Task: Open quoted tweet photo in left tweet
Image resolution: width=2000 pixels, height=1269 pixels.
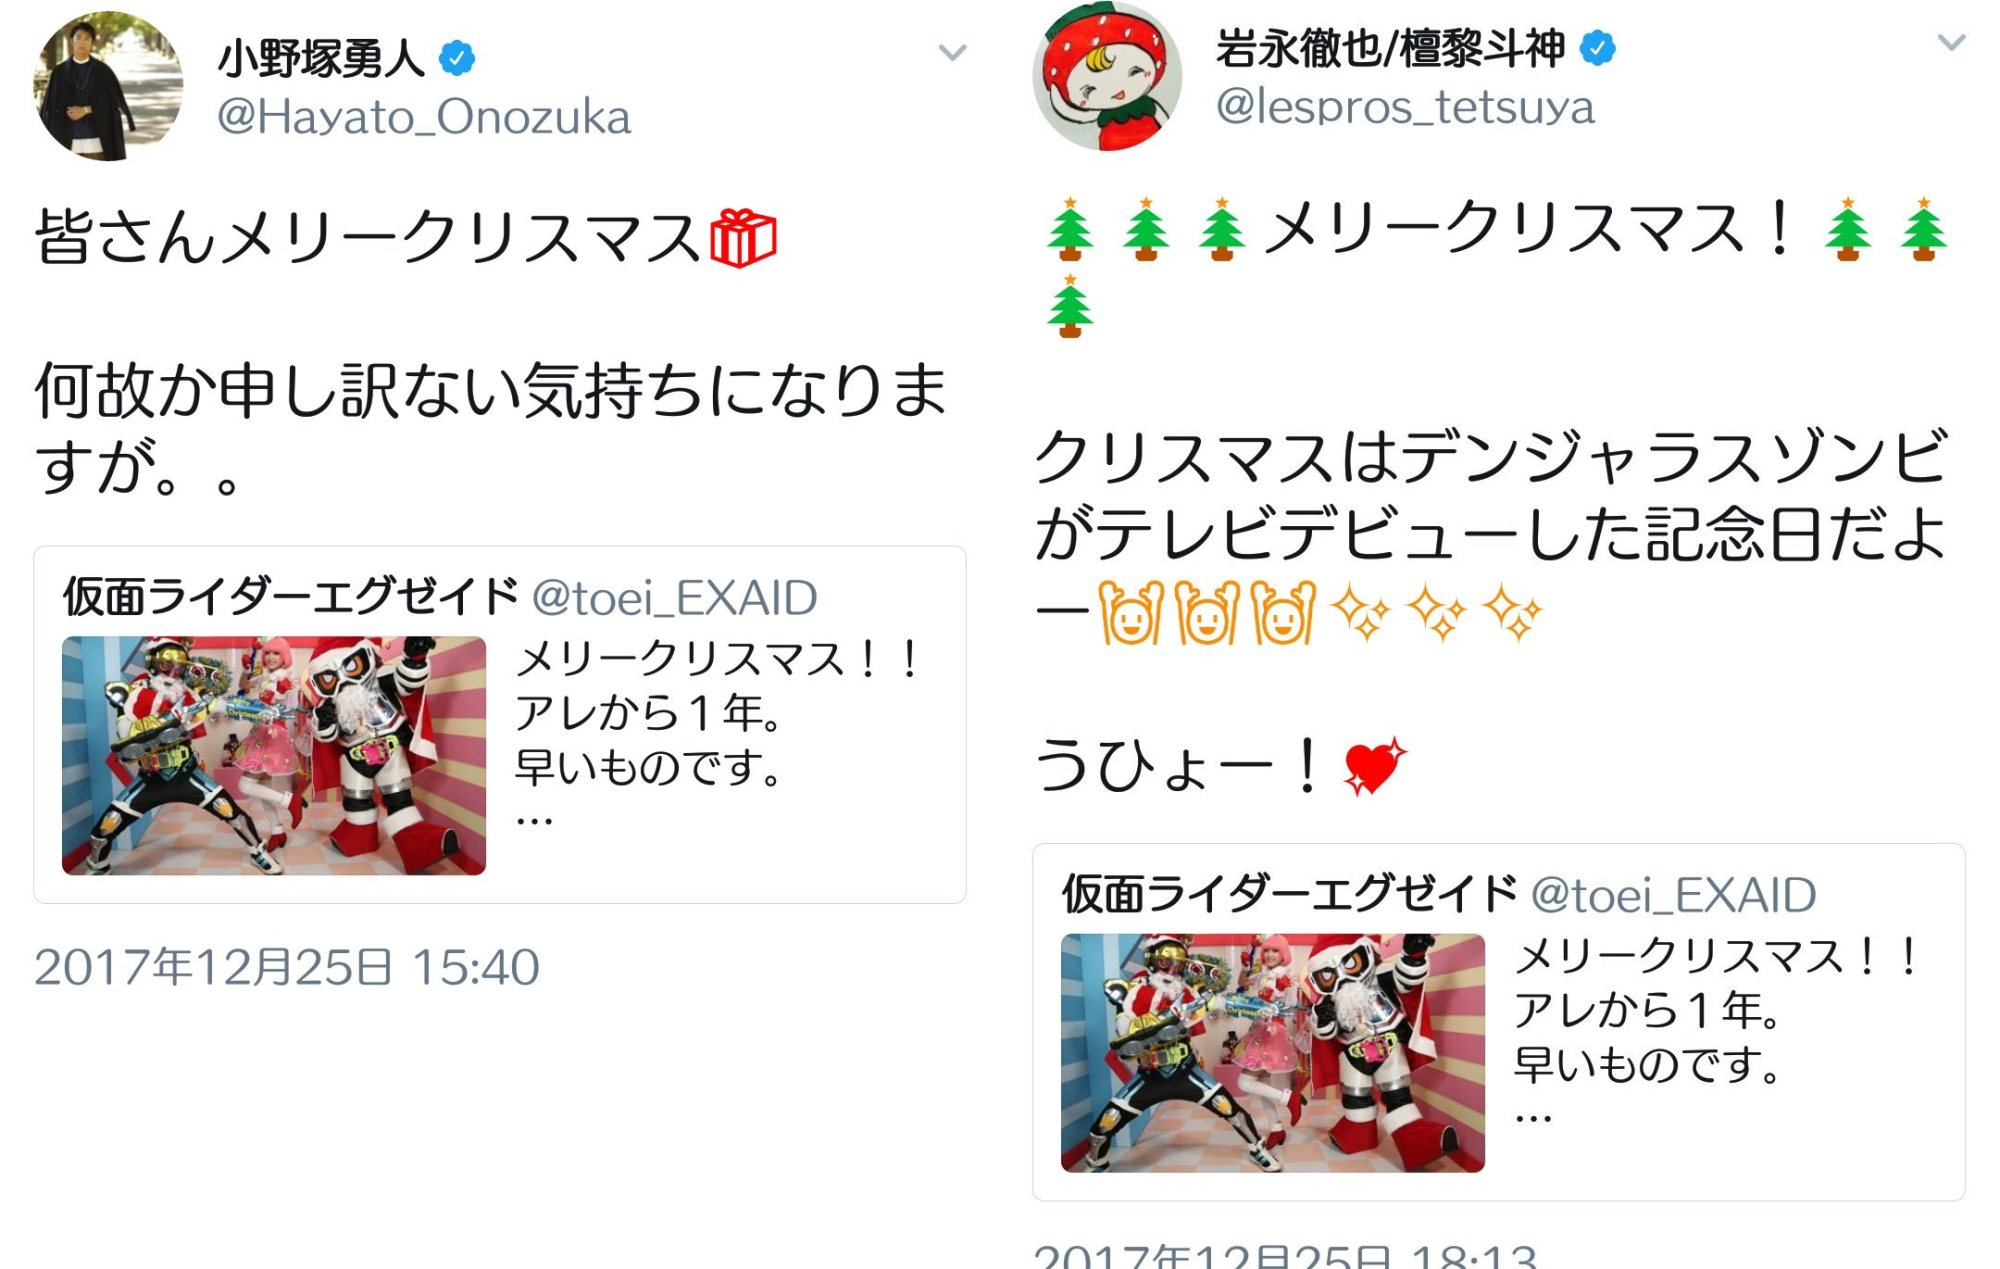Action: click(x=274, y=755)
